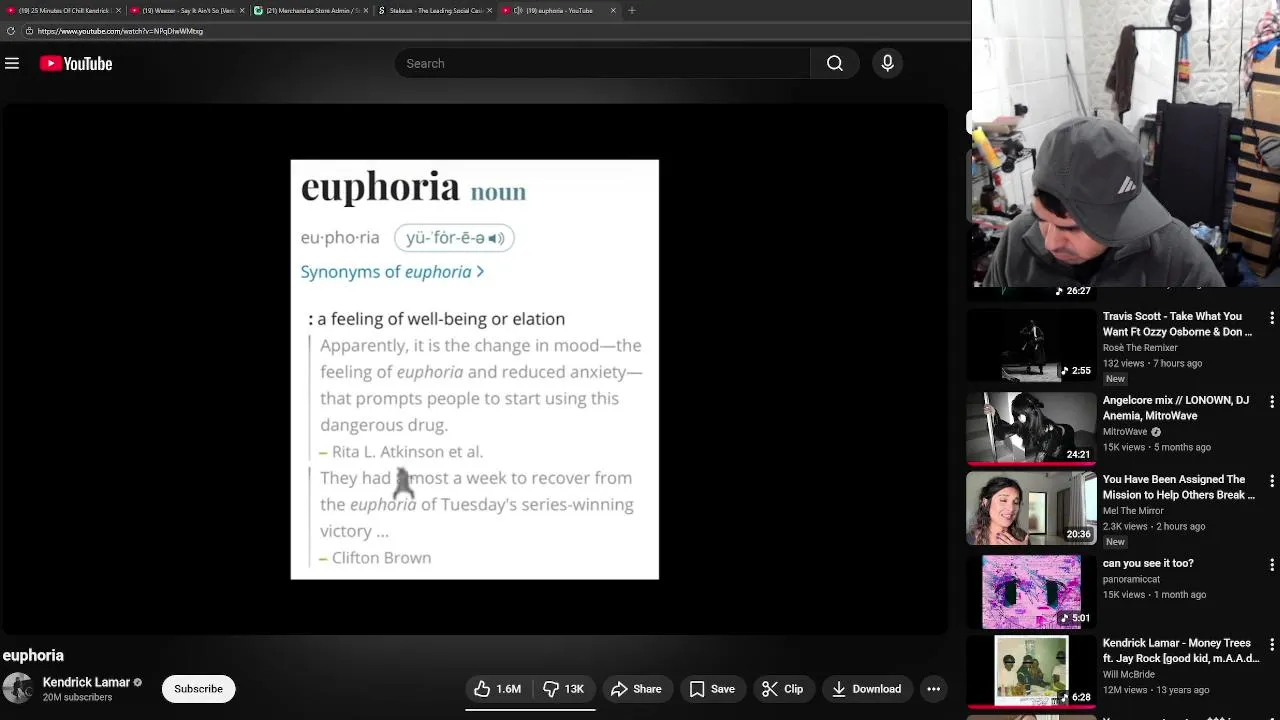Click Kendrick Lamar channel avatar
Viewport: 1280px width, 720px height.
pos(18,689)
